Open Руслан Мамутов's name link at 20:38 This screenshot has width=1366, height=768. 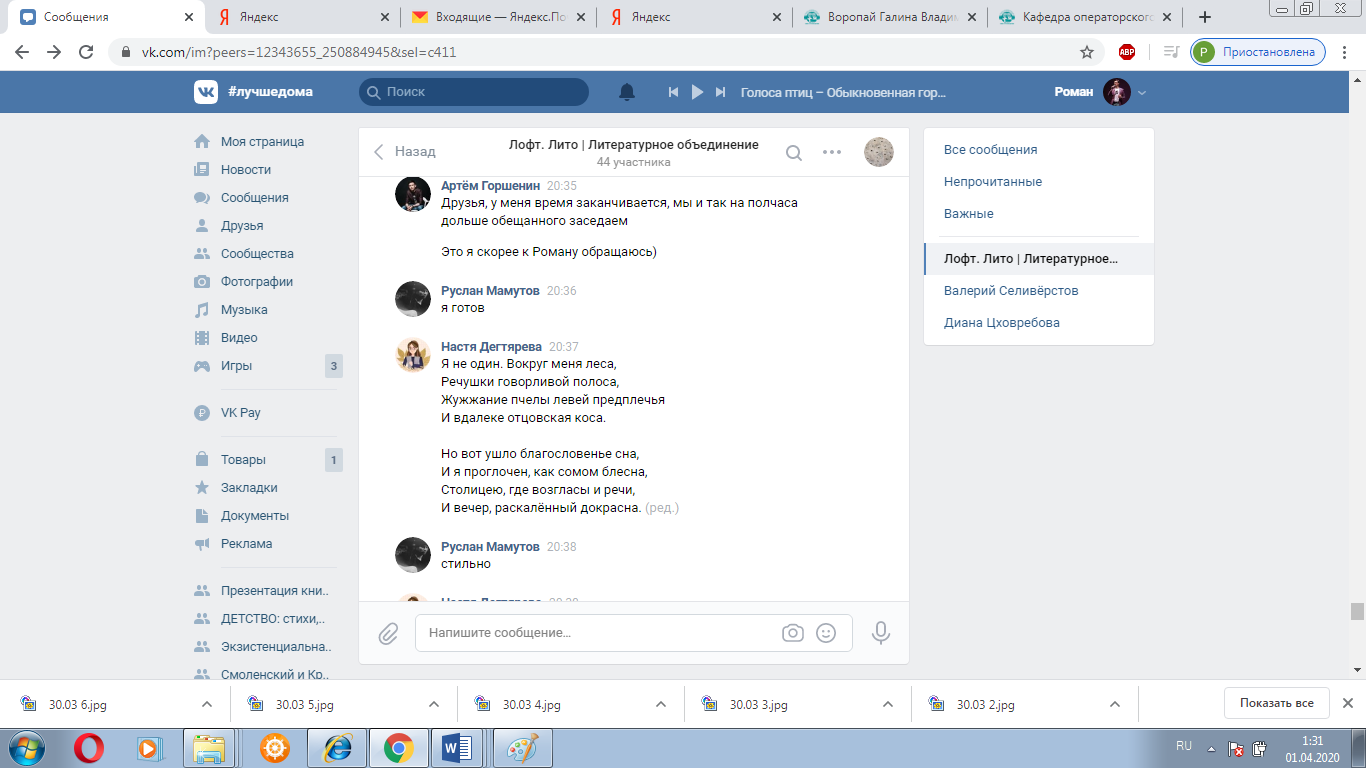[x=490, y=547]
